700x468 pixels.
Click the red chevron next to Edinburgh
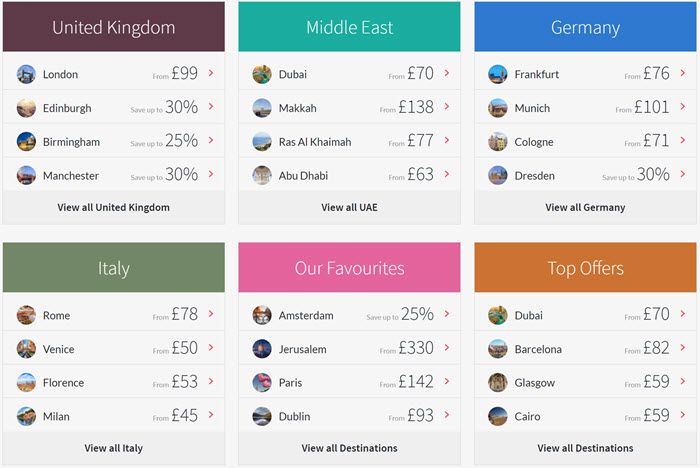(211, 106)
